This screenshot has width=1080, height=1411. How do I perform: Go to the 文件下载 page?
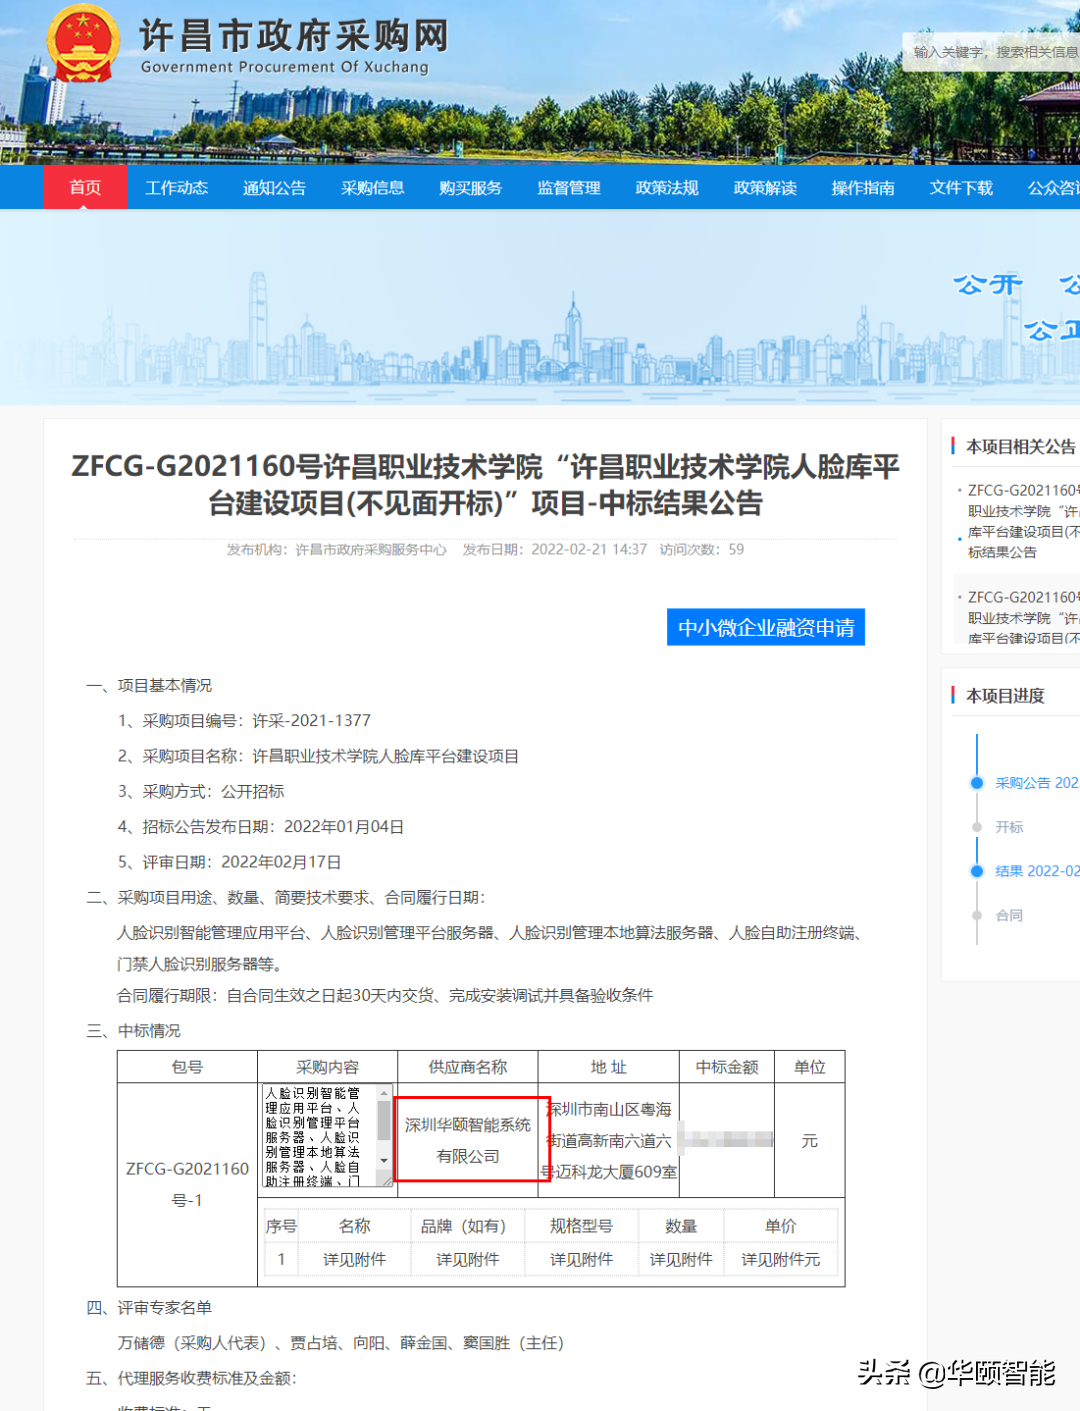[x=961, y=188]
